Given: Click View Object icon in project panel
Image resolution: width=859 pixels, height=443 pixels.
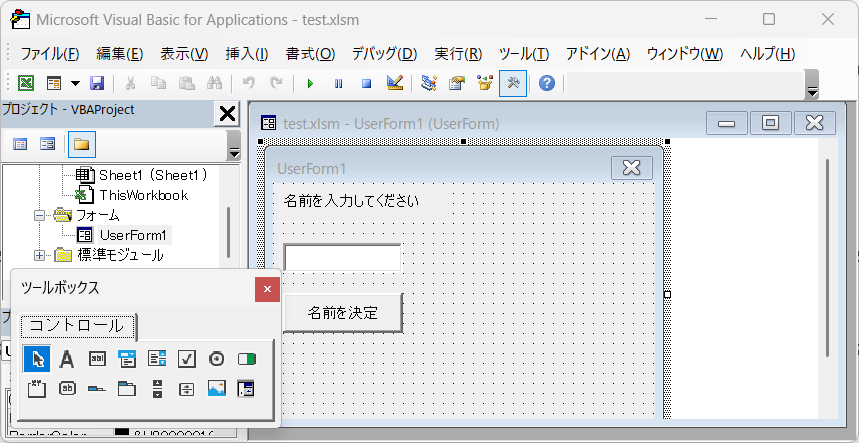Looking at the screenshot, I should (x=48, y=145).
